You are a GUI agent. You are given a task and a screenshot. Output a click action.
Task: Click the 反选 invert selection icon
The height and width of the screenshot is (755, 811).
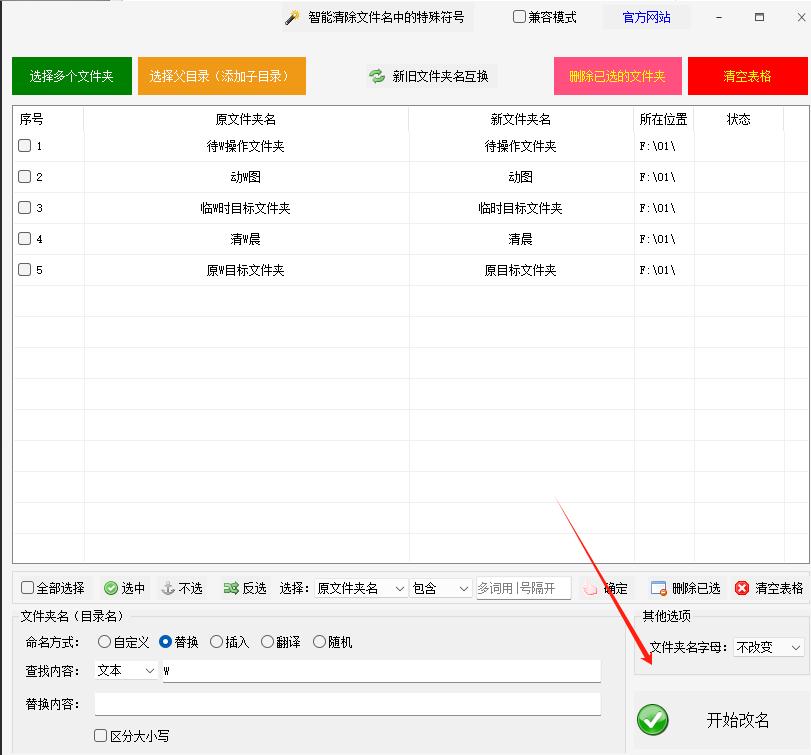click(231, 589)
